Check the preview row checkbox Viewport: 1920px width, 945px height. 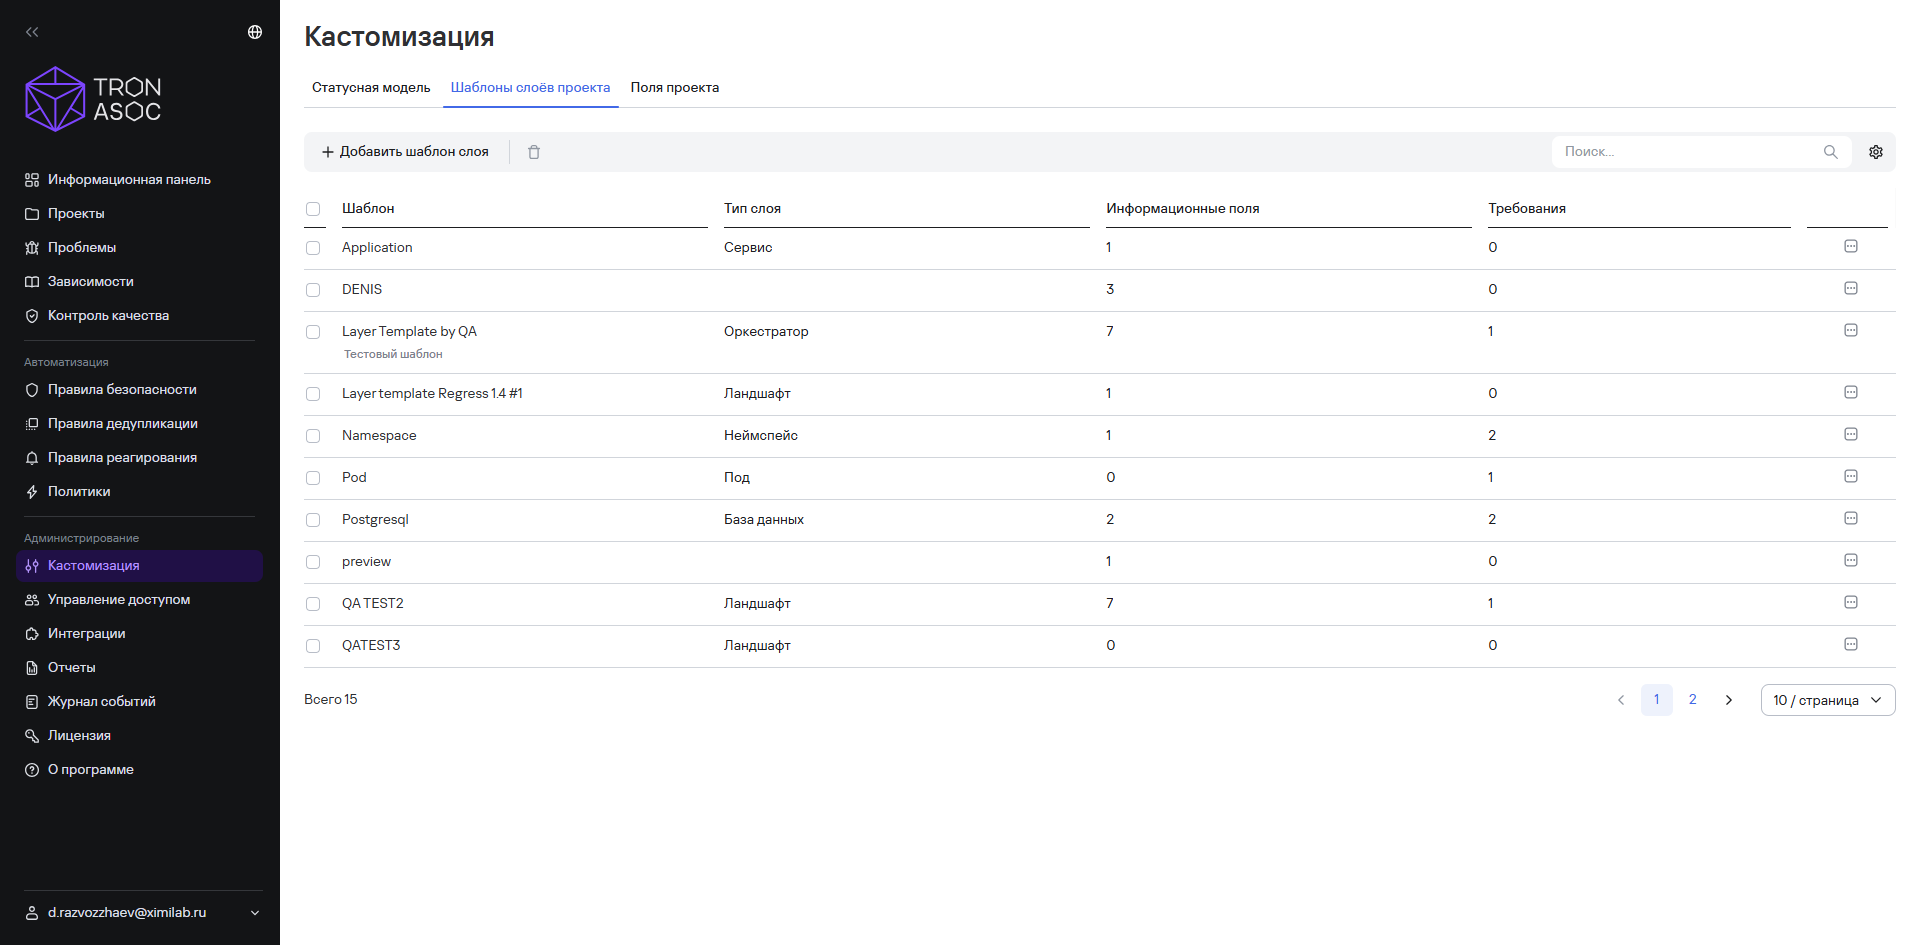tap(313, 562)
